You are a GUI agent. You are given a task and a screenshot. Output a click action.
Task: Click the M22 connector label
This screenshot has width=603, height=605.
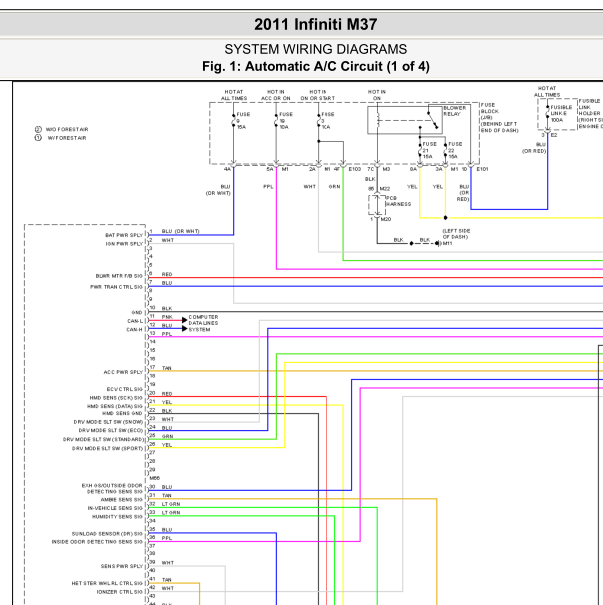coord(385,189)
